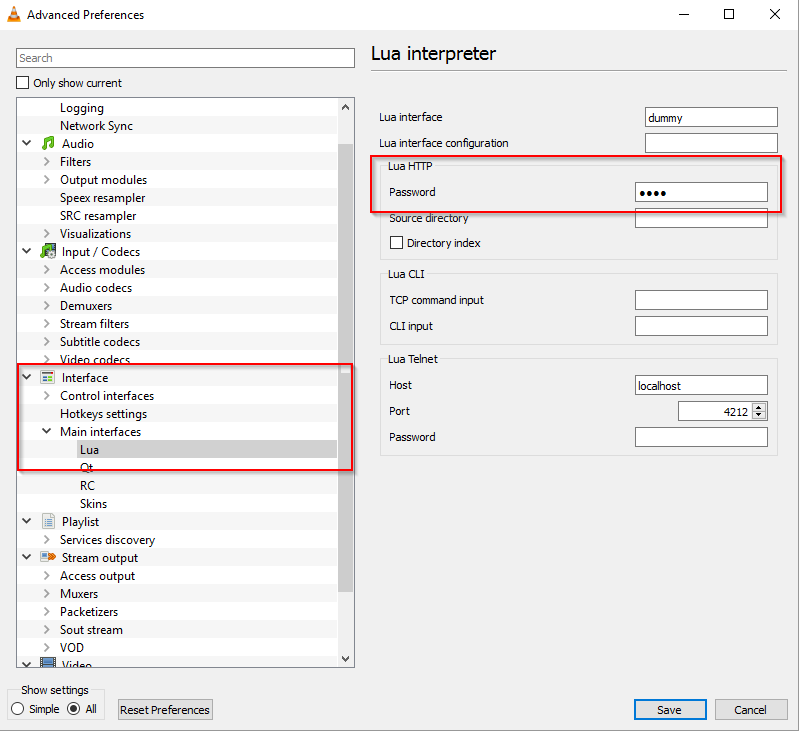This screenshot has height=731, width=799.
Task: Click the Reset Preferences button
Action: point(165,710)
